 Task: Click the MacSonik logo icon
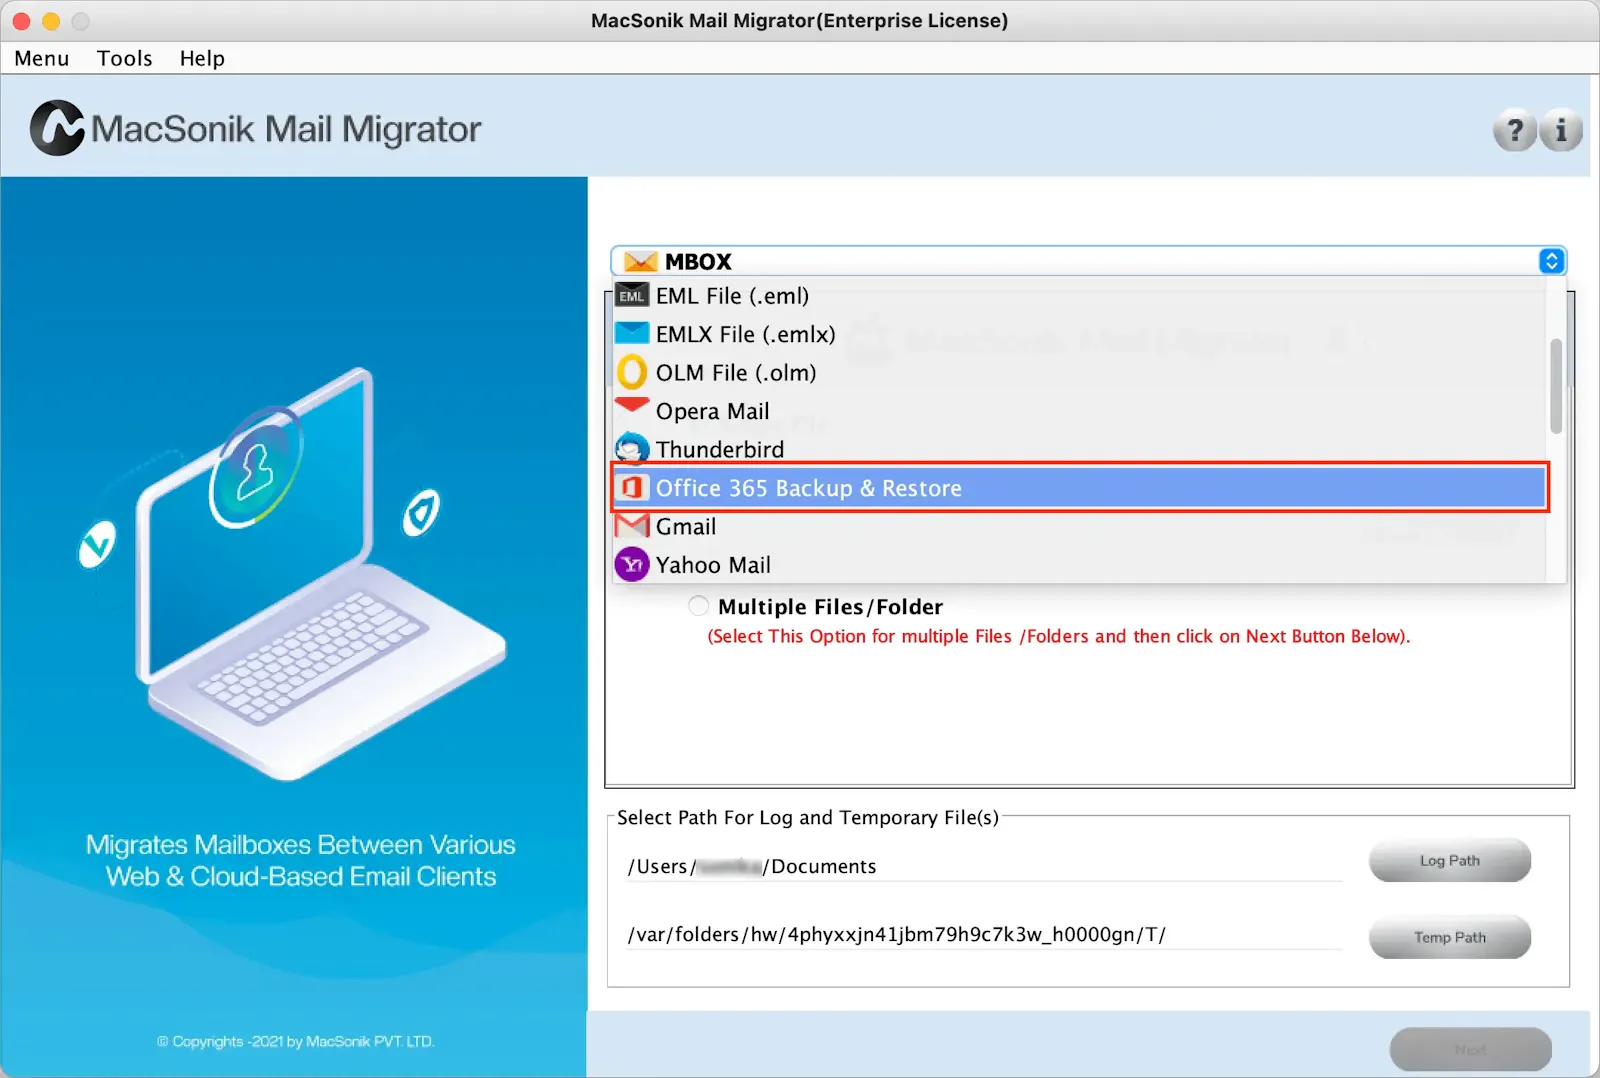click(x=57, y=128)
